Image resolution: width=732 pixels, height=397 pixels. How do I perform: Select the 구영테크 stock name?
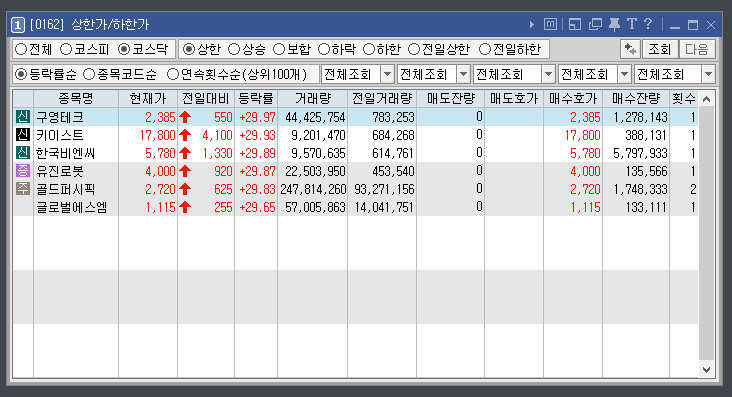pyautogui.click(x=60, y=117)
